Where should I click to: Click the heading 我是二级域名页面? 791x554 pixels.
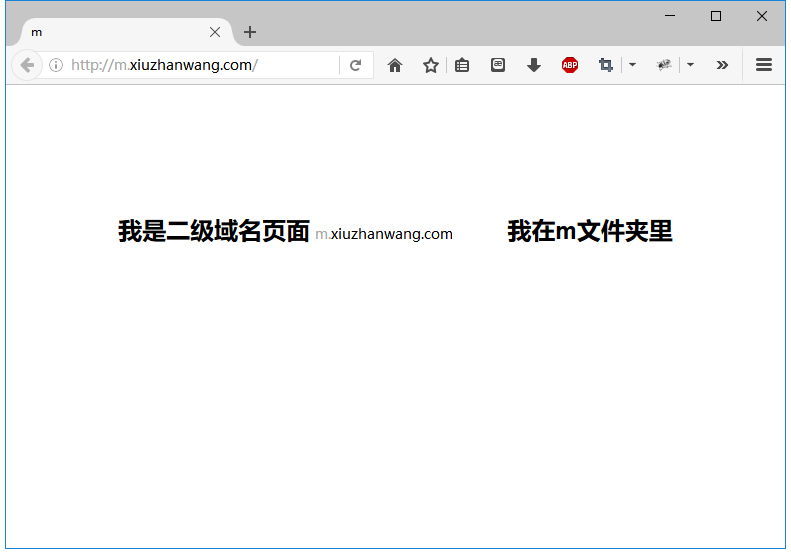coord(214,232)
